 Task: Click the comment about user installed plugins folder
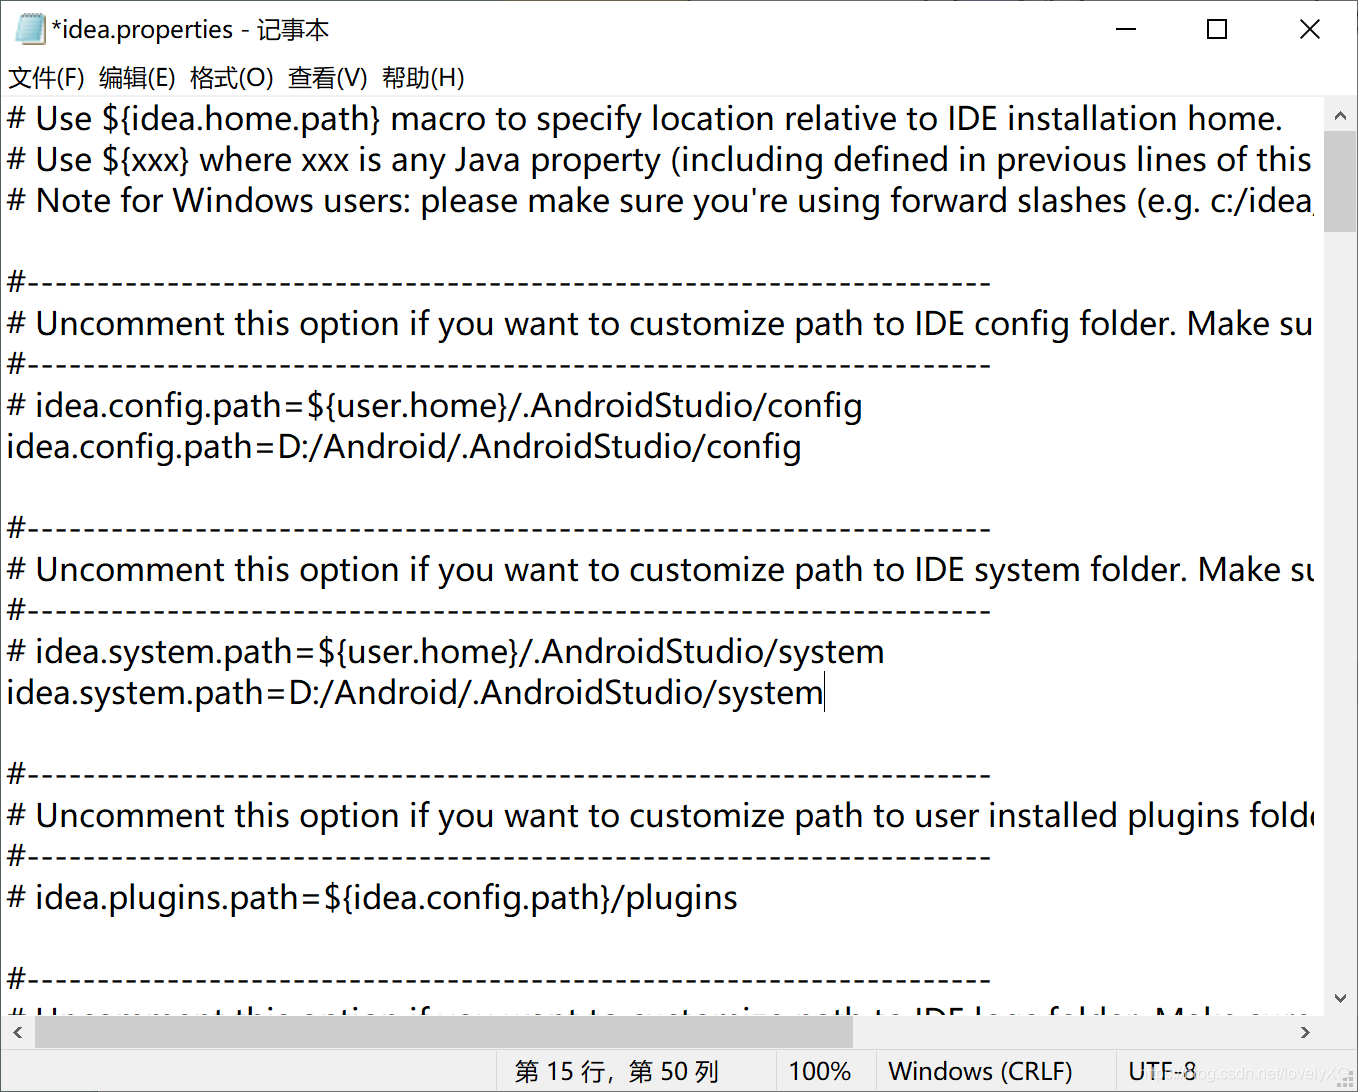click(x=659, y=815)
